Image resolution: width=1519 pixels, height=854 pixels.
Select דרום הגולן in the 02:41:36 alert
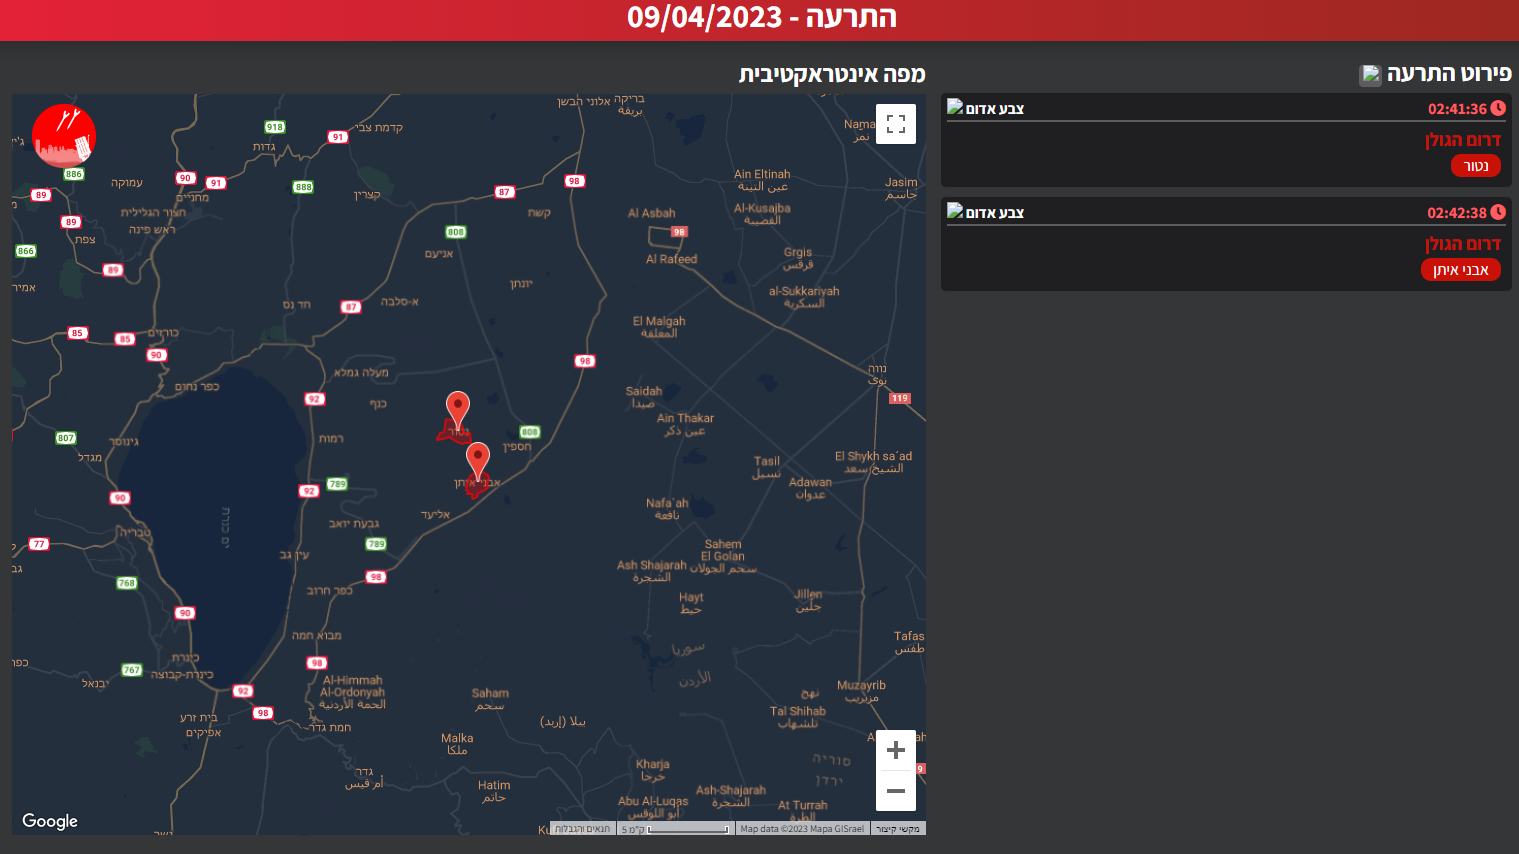click(x=1462, y=140)
